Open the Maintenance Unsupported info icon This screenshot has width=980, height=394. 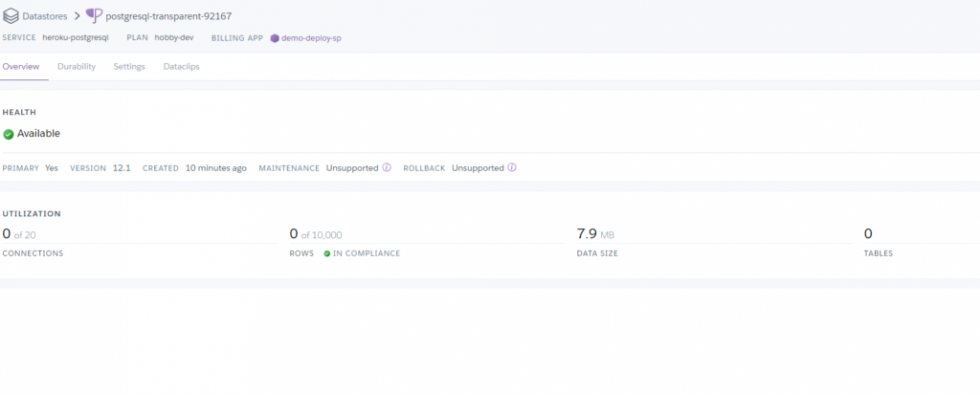pos(386,168)
